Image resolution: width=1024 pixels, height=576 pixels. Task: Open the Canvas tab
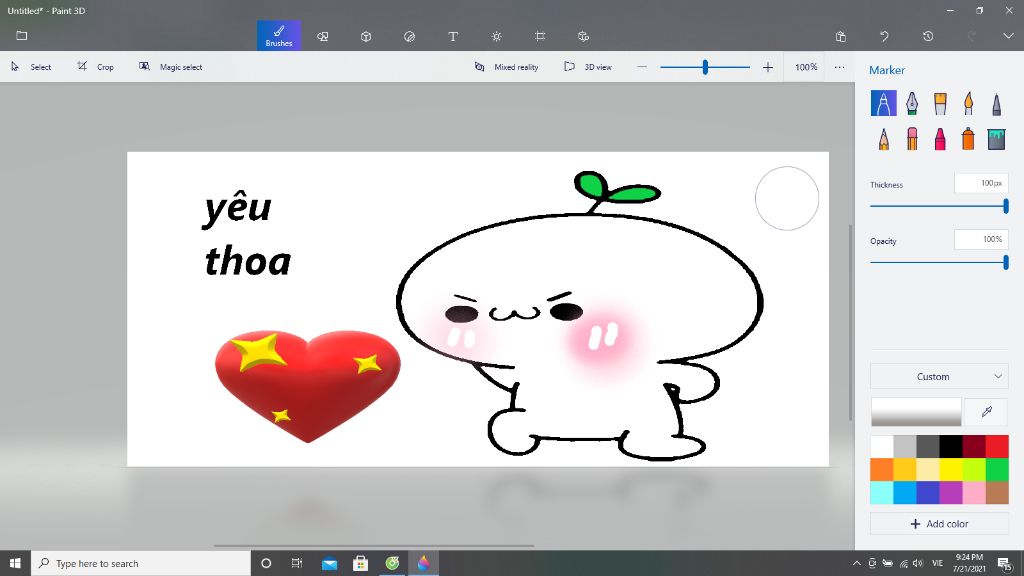[x=540, y=36]
